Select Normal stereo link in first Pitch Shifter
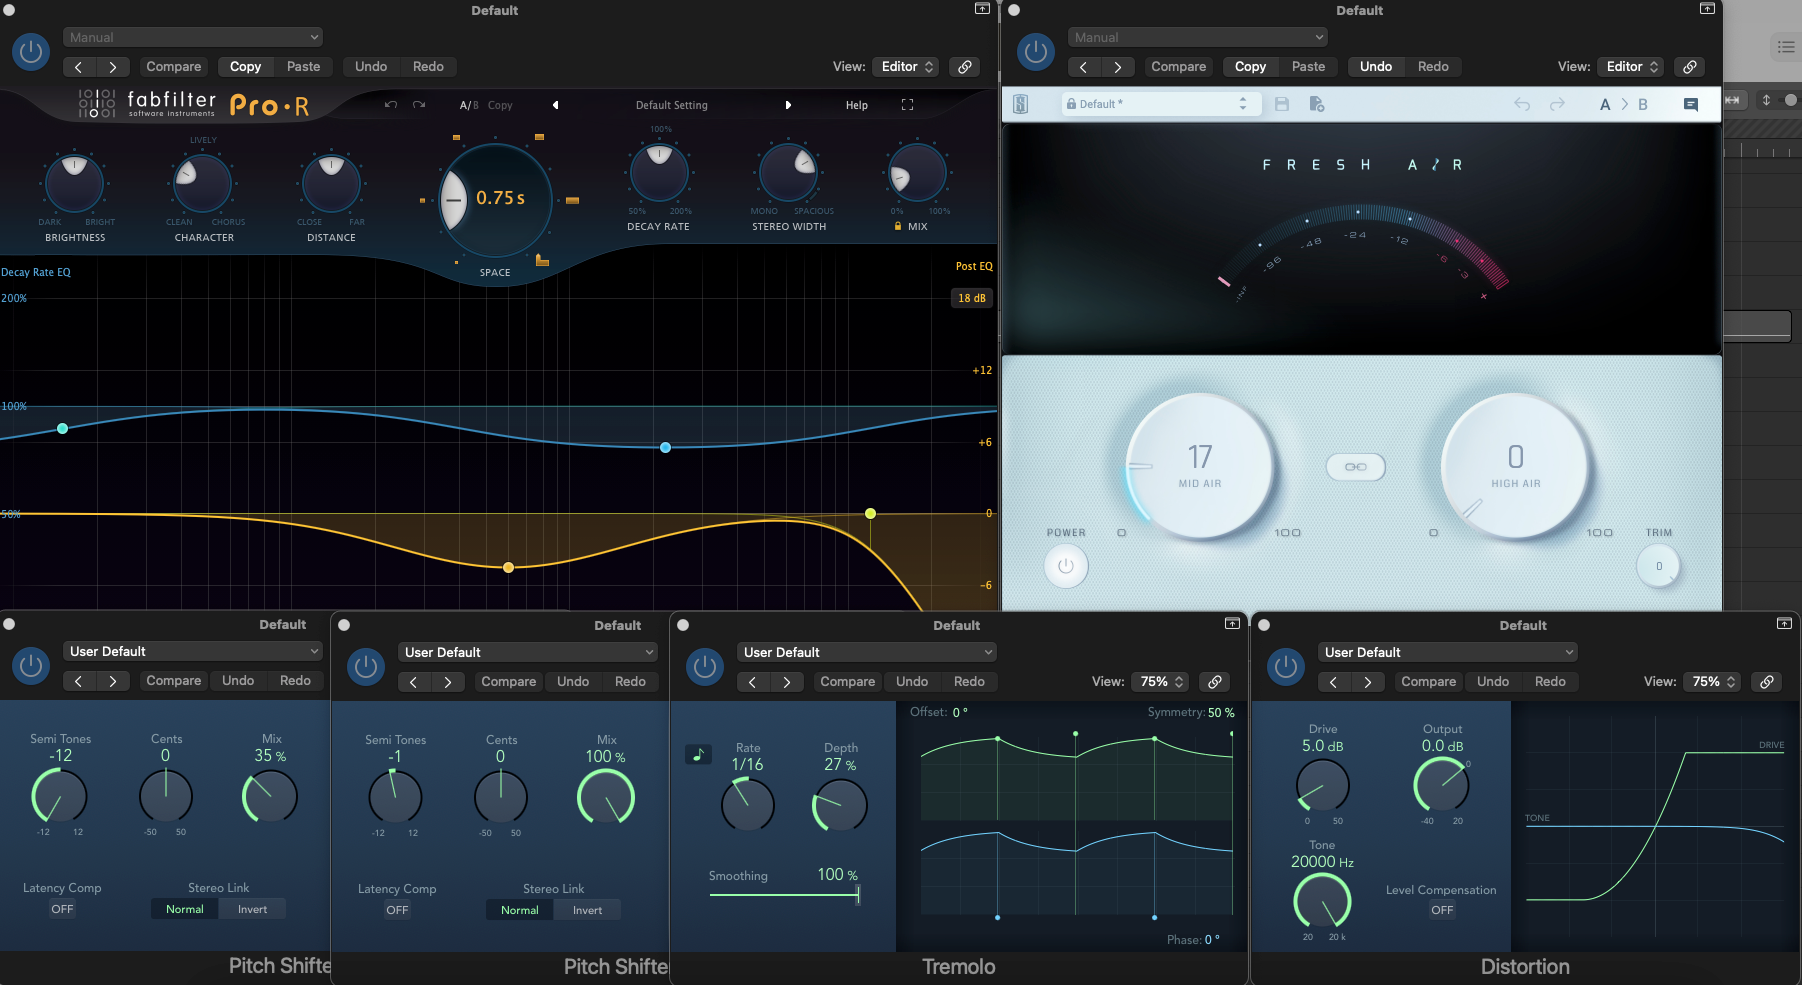The height and width of the screenshot is (985, 1802). [185, 909]
